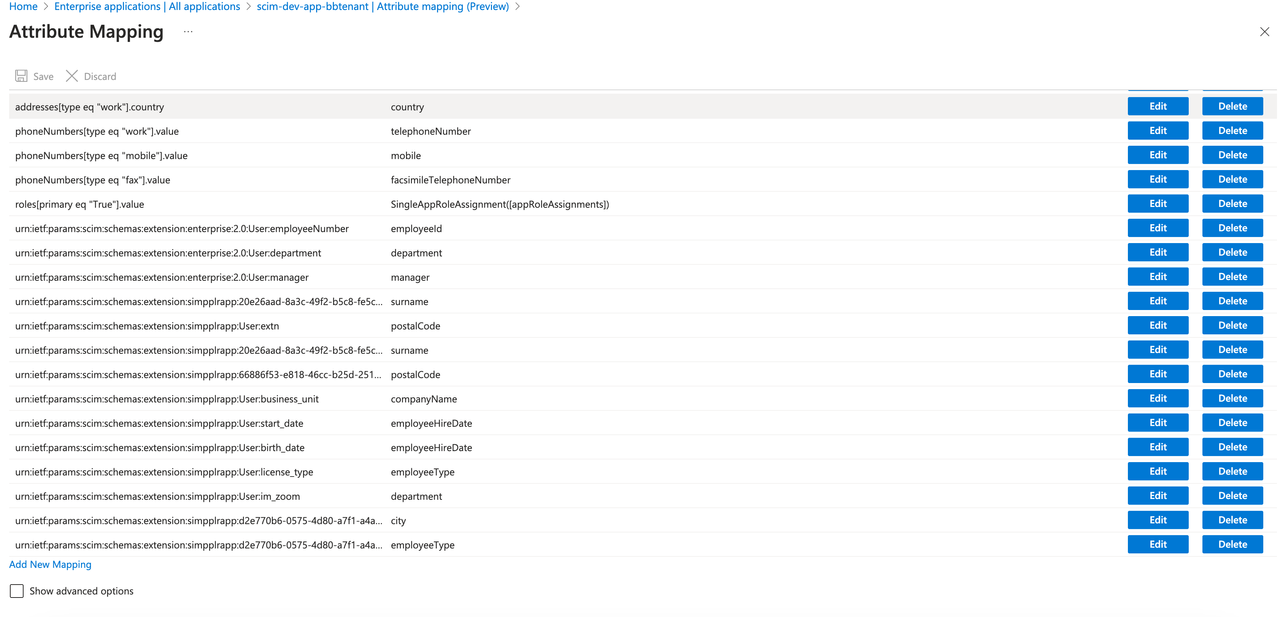Enable Show advanced options checkbox

point(17,591)
